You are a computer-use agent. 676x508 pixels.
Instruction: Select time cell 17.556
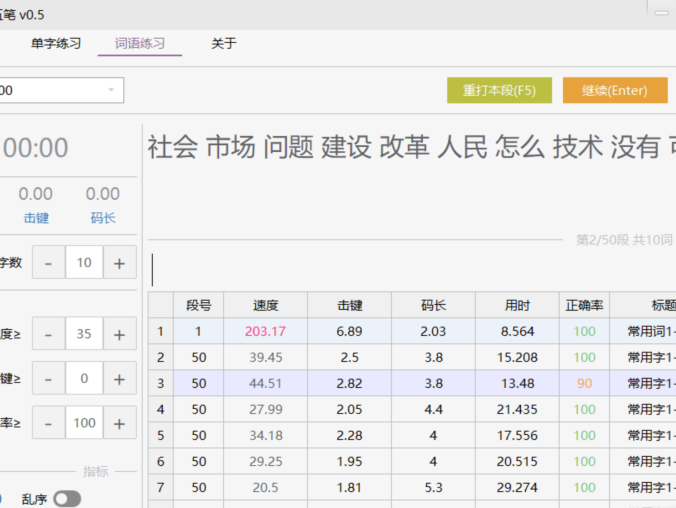coord(517,435)
